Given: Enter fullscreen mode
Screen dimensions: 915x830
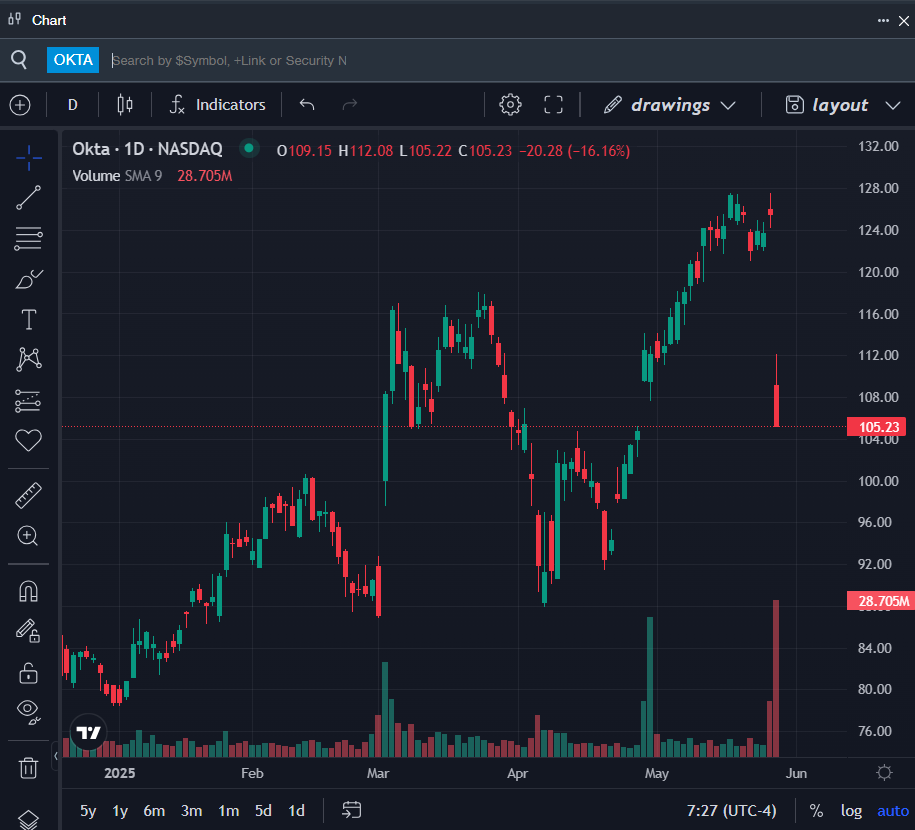Looking at the screenshot, I should 553,105.
